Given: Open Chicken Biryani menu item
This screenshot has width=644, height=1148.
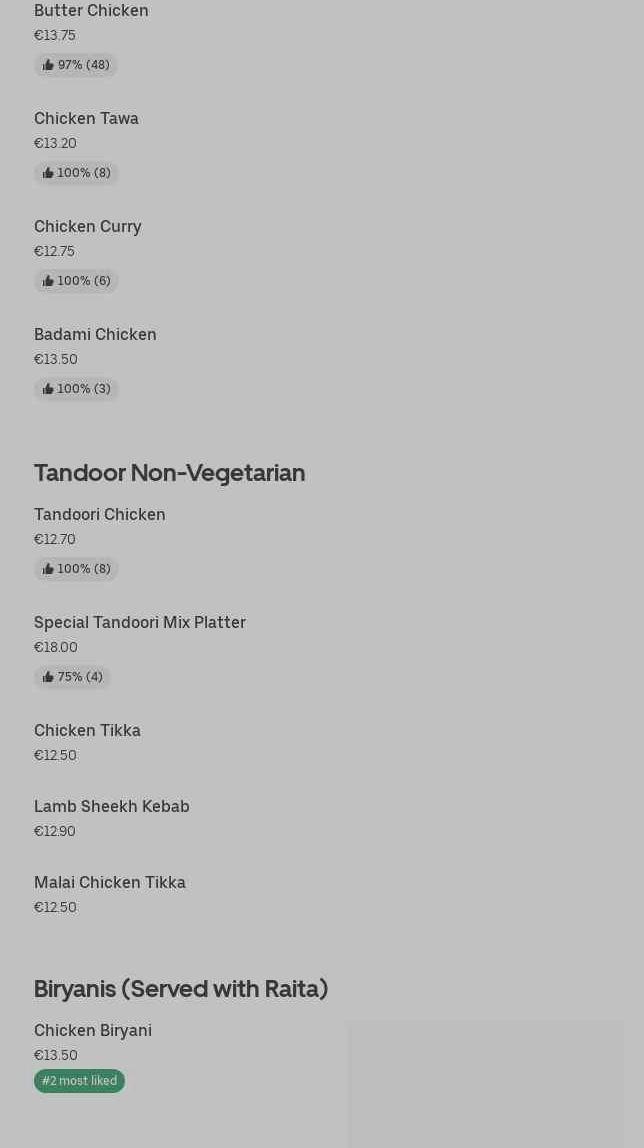Looking at the screenshot, I should [93, 1031].
